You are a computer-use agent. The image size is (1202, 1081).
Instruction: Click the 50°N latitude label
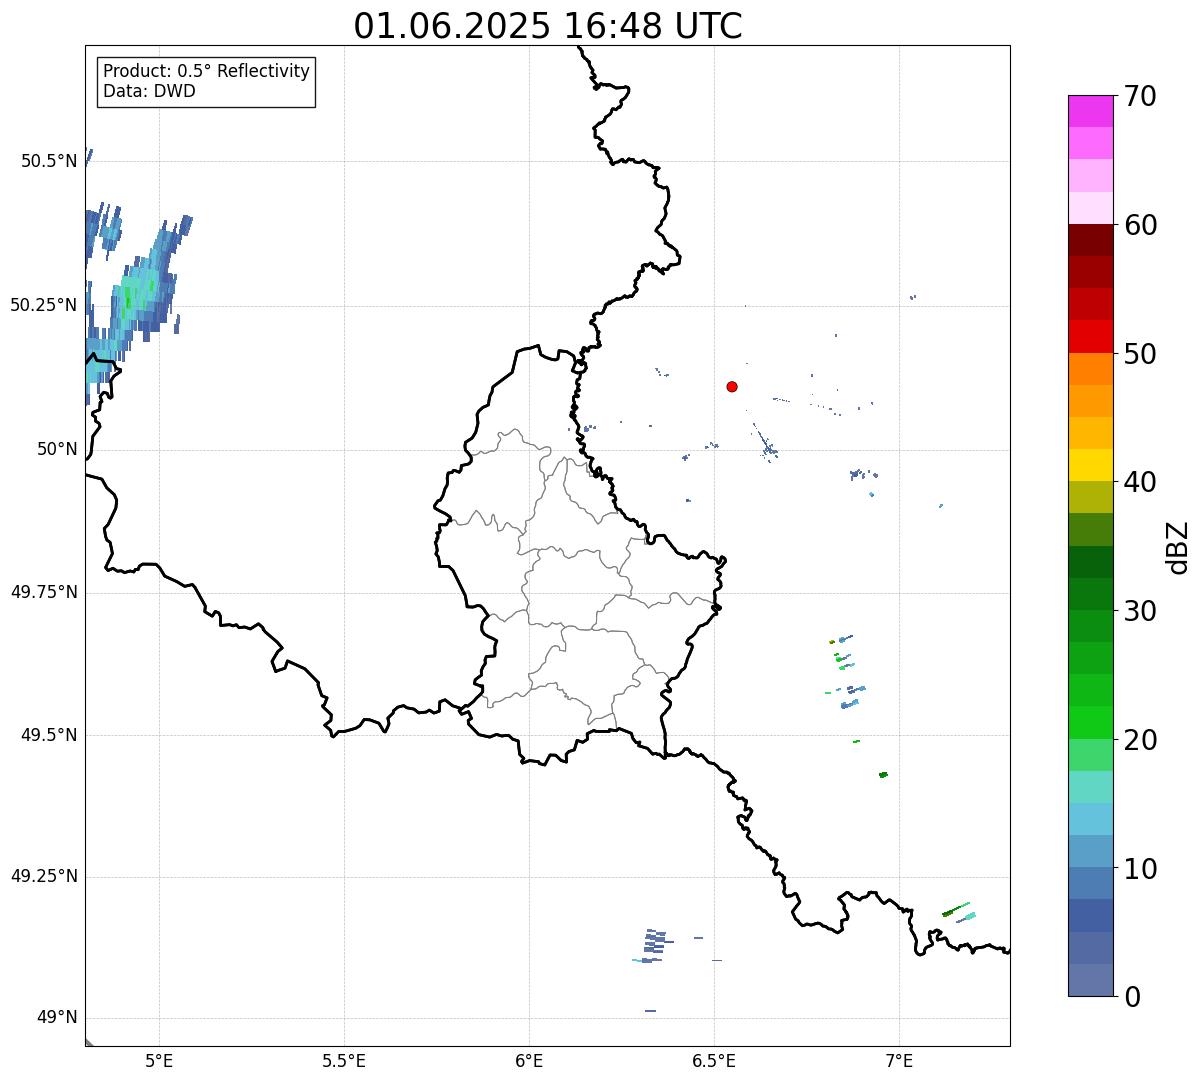(57, 449)
